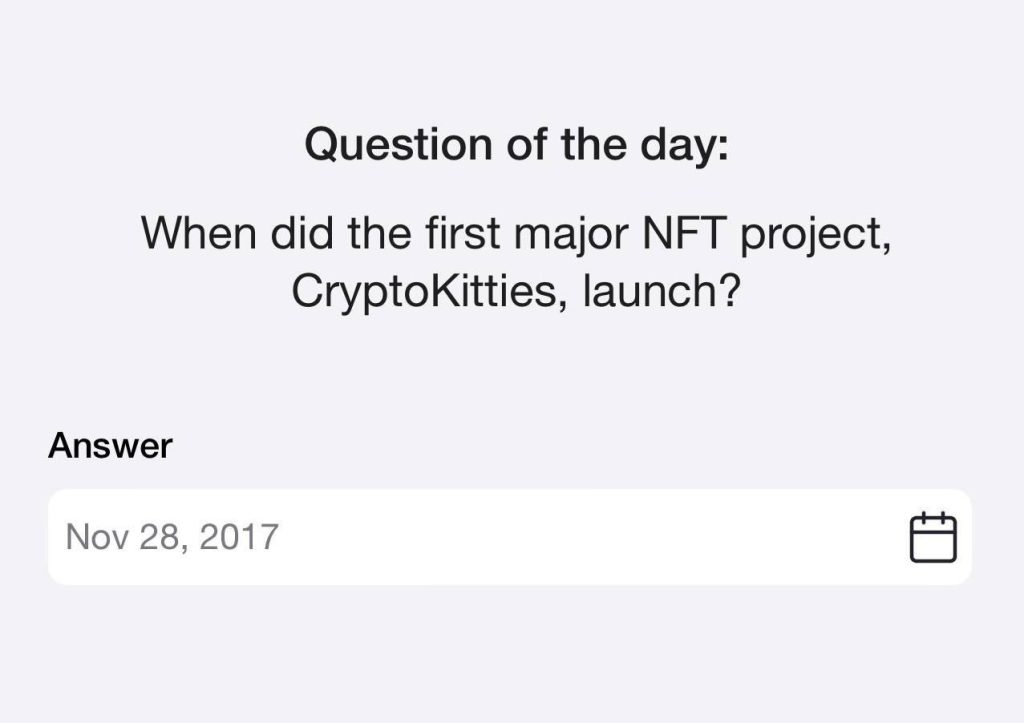Select the 'Nov 28, 2017' date text
This screenshot has height=723, width=1024.
tap(172, 537)
